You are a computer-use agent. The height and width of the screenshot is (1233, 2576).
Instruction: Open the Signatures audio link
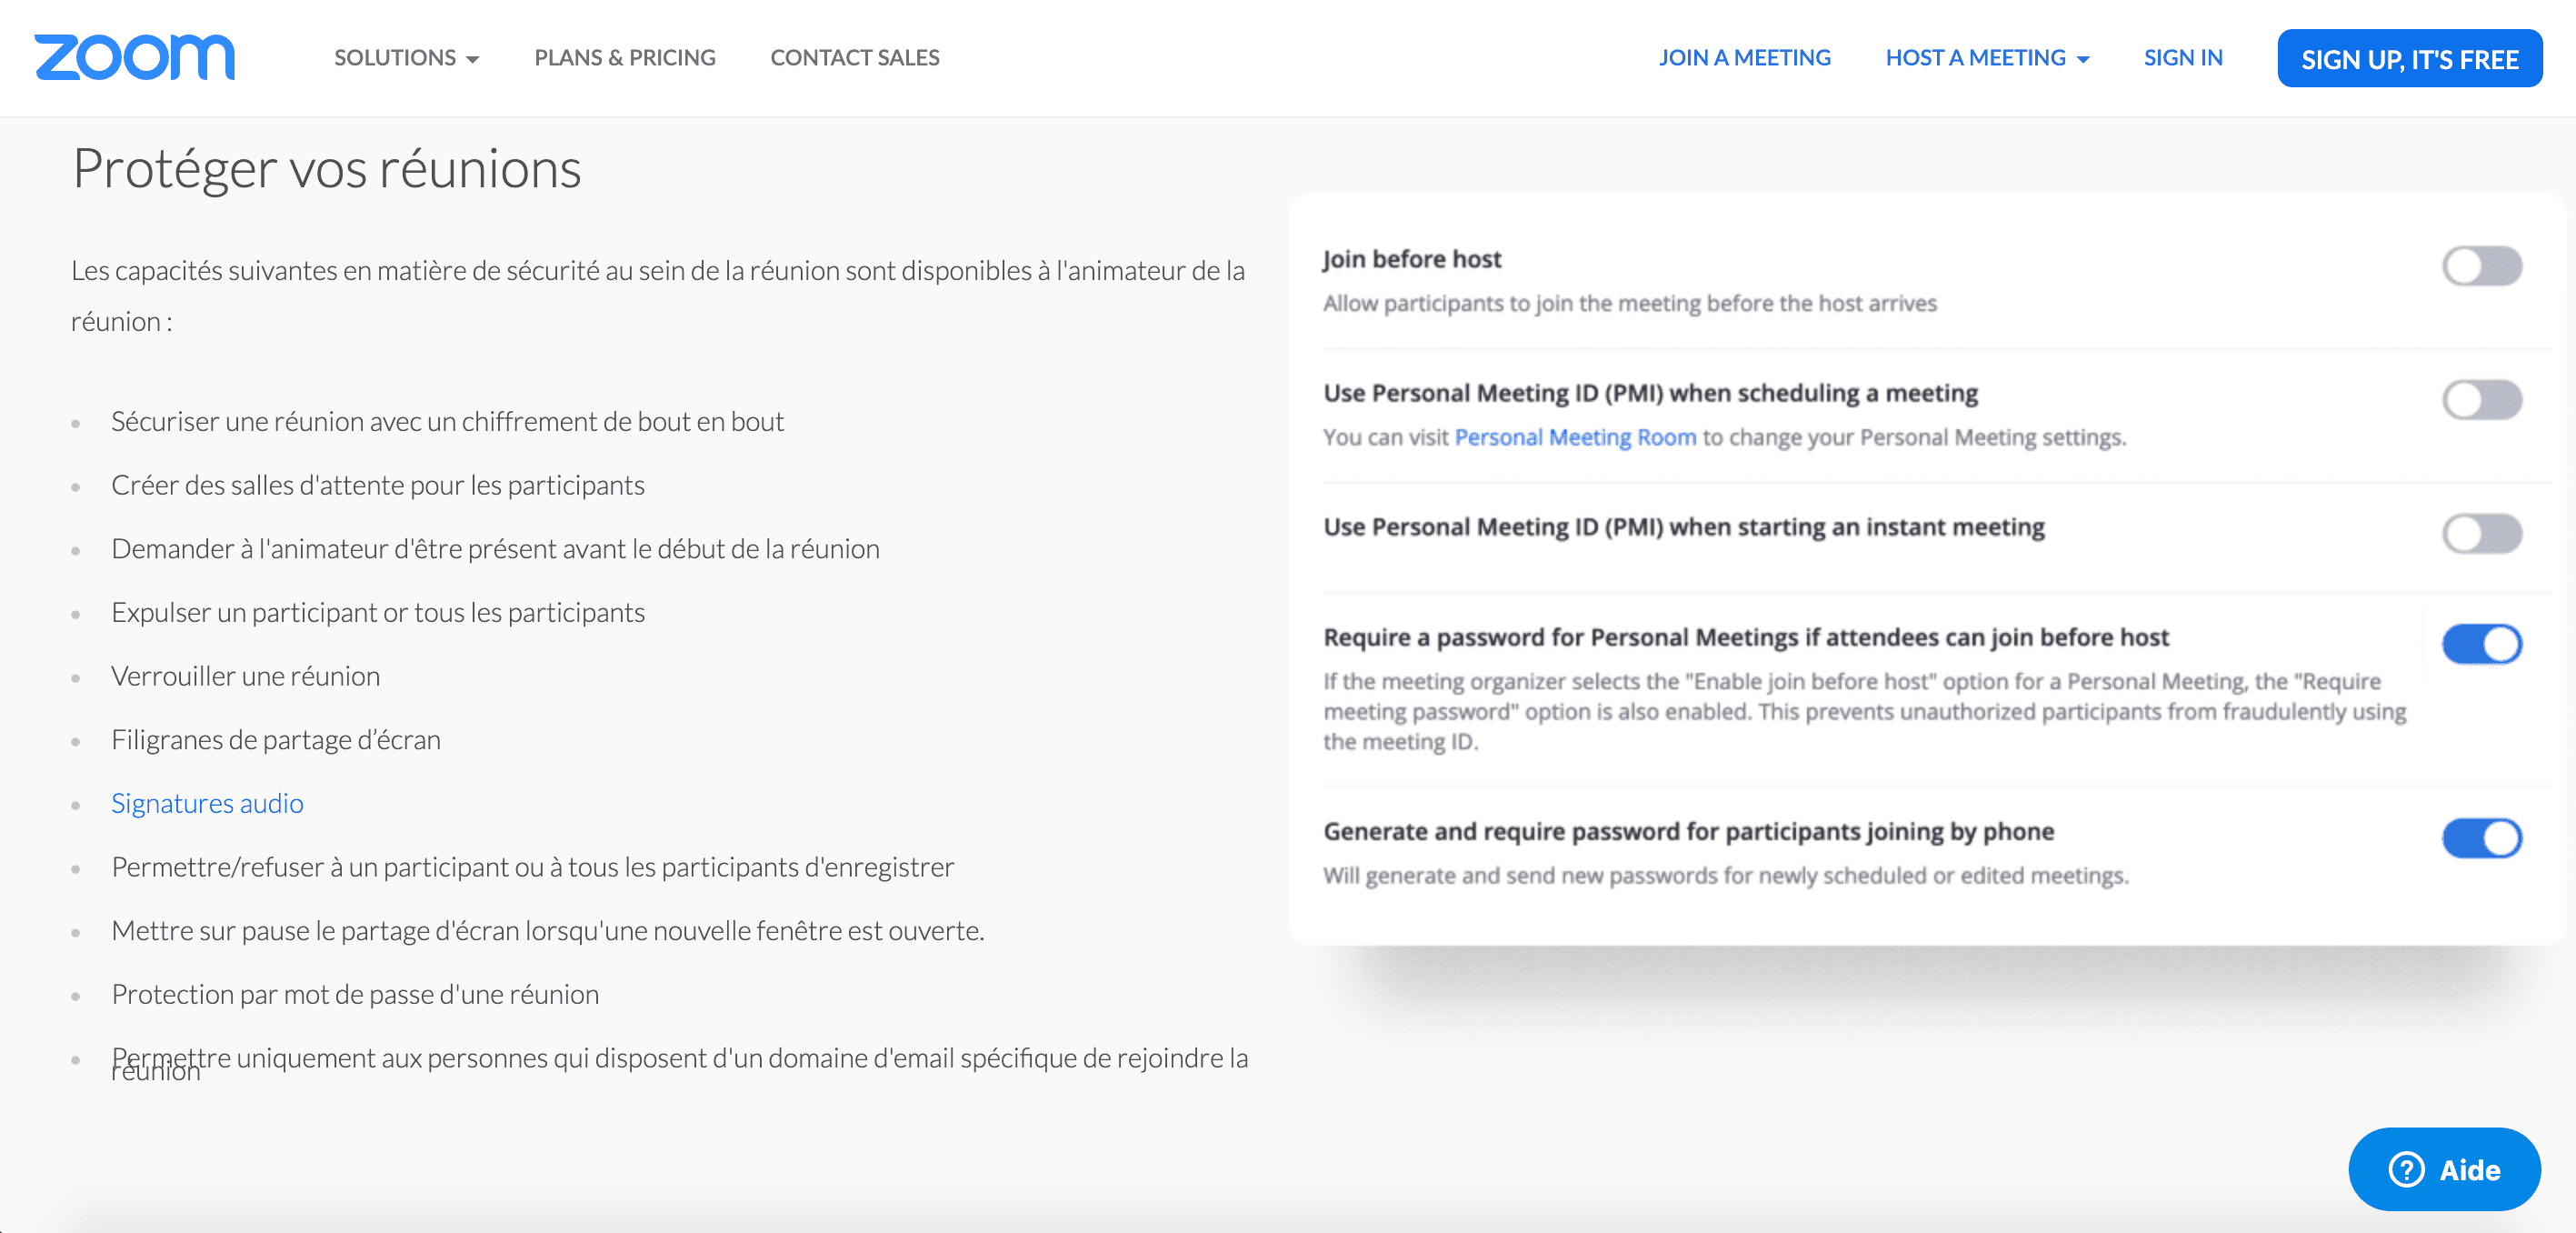point(207,803)
